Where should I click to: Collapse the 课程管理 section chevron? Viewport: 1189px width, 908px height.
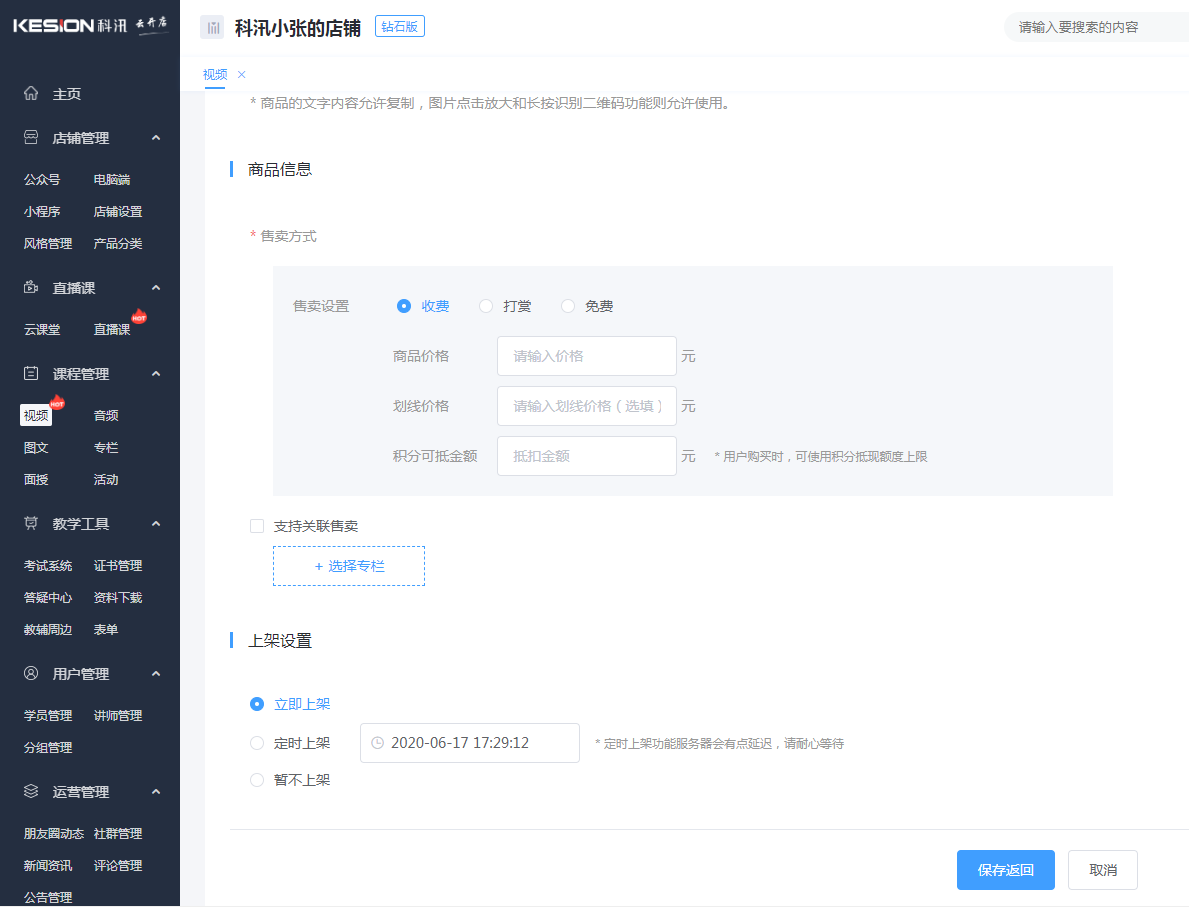pyautogui.click(x=156, y=373)
